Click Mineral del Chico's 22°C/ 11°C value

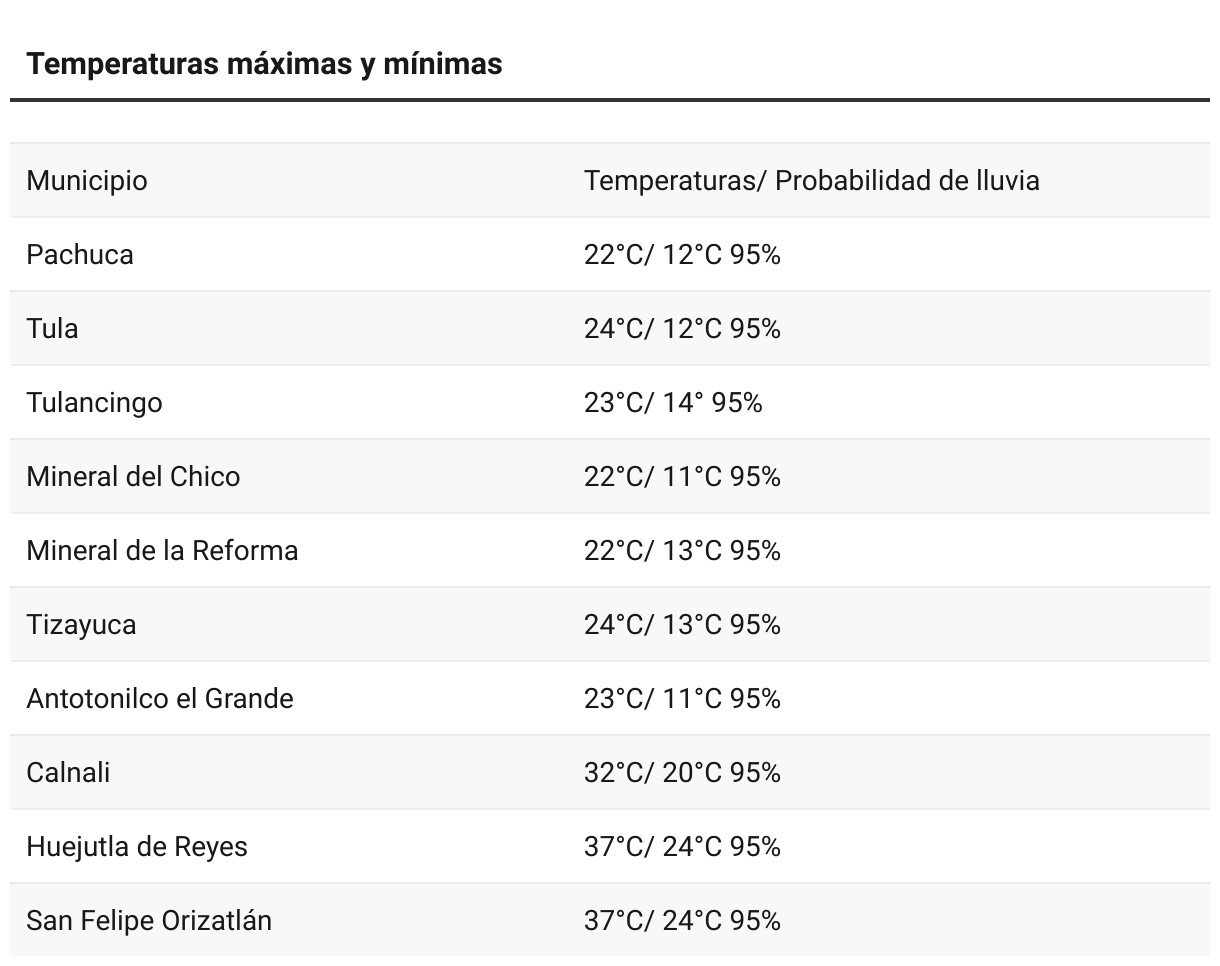coord(682,477)
